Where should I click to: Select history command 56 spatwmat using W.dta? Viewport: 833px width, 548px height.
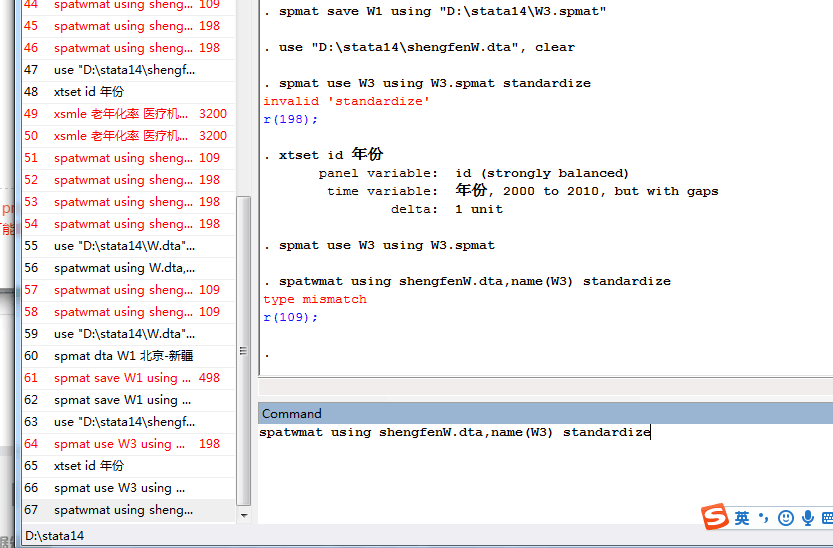129,268
